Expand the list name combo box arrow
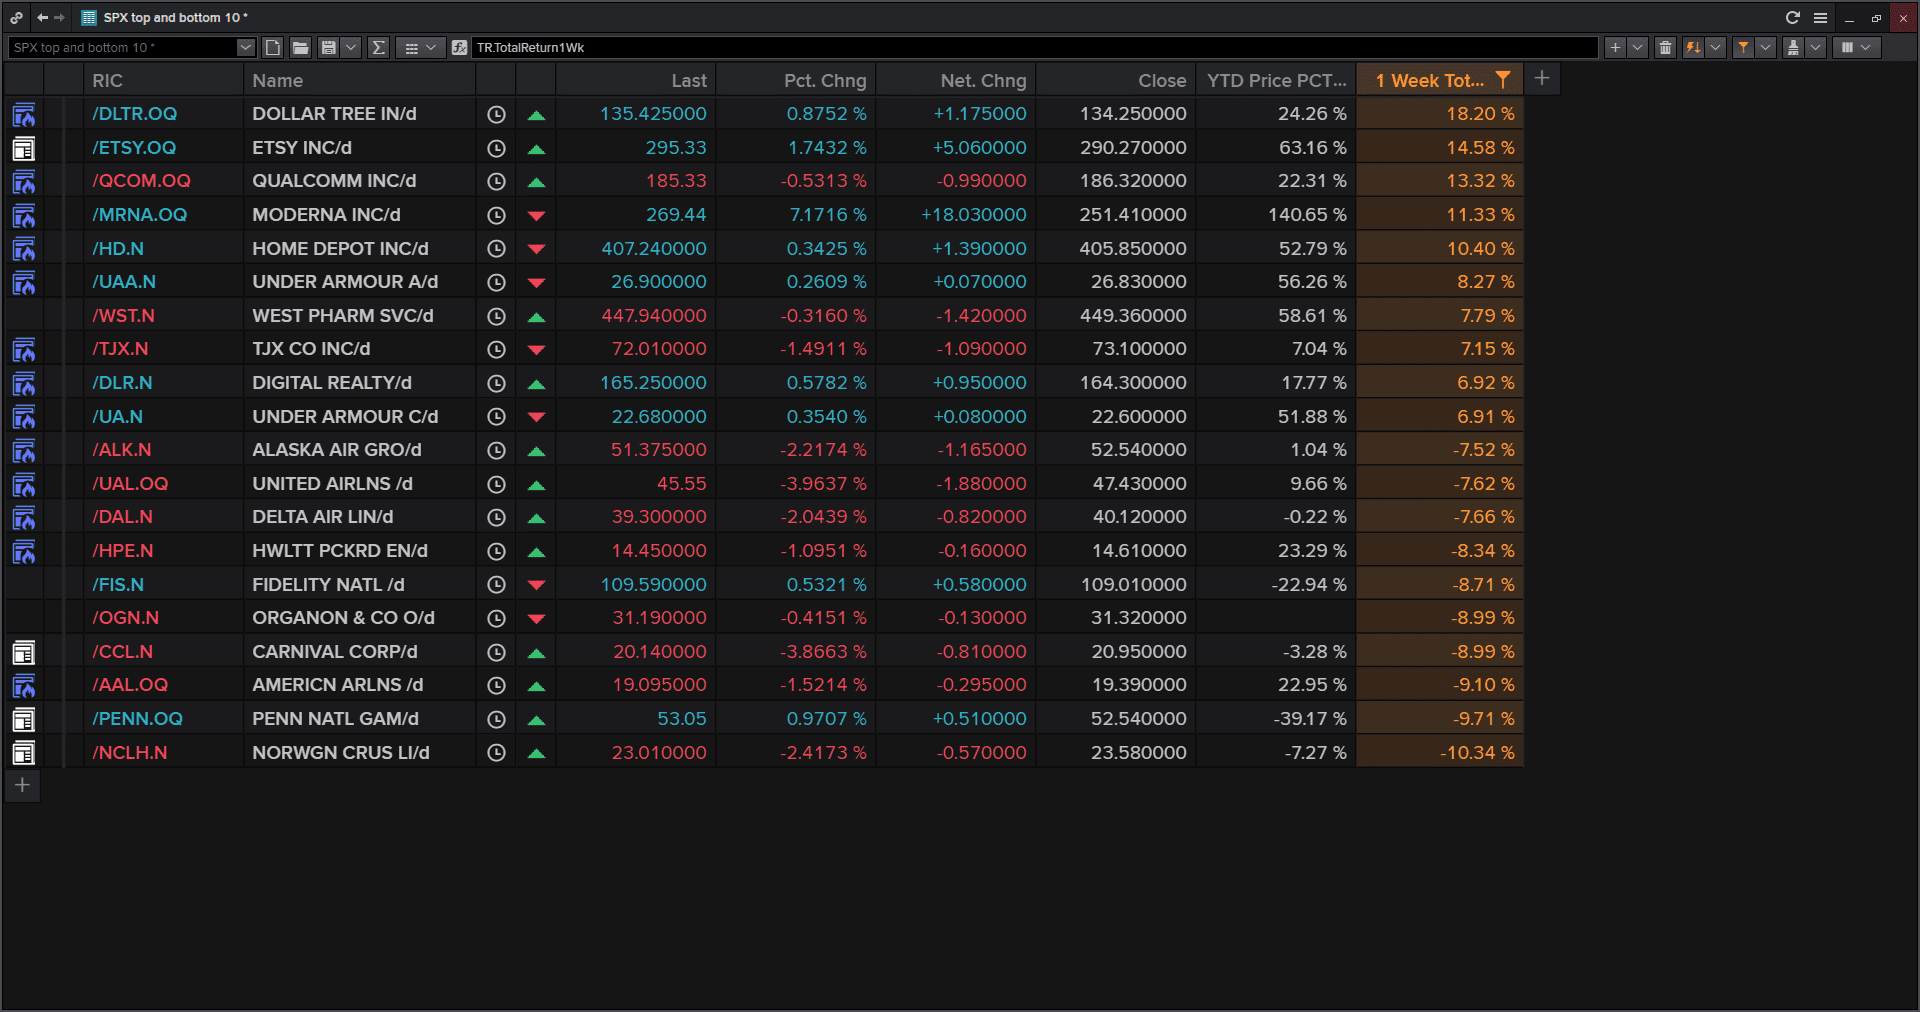 [246, 47]
